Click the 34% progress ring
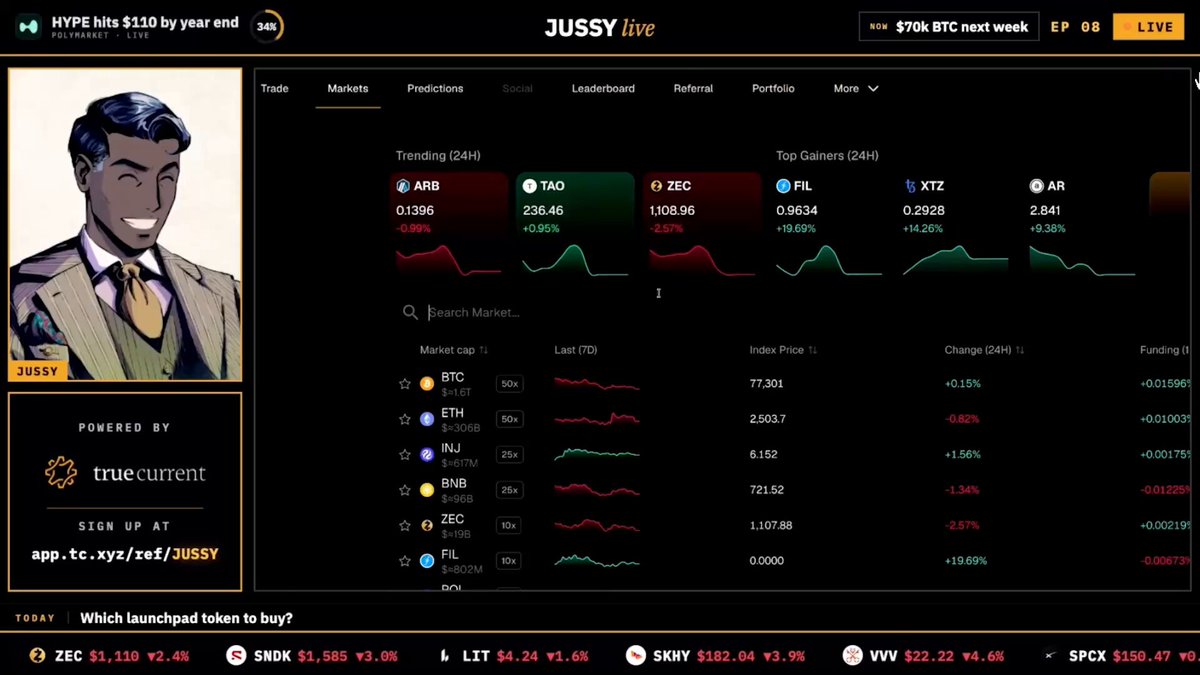 pyautogui.click(x=267, y=27)
